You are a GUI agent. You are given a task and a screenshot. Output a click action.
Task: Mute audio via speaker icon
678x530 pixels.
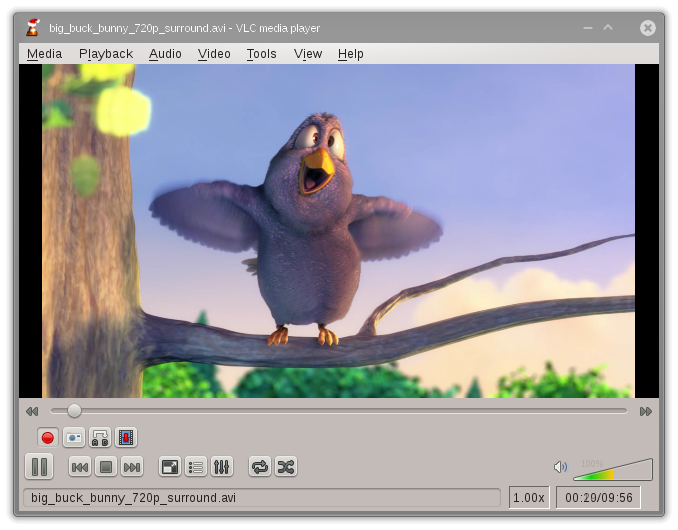[x=560, y=467]
